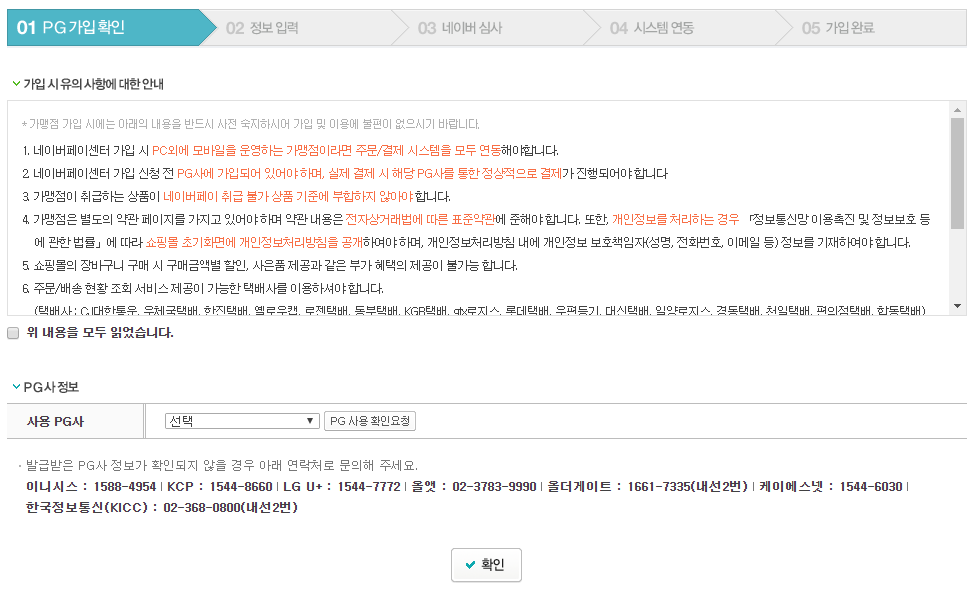This screenshot has width=975, height=591.
Task: Click '올앳 : 02-3783-9990' contact text
Action: pos(474,486)
